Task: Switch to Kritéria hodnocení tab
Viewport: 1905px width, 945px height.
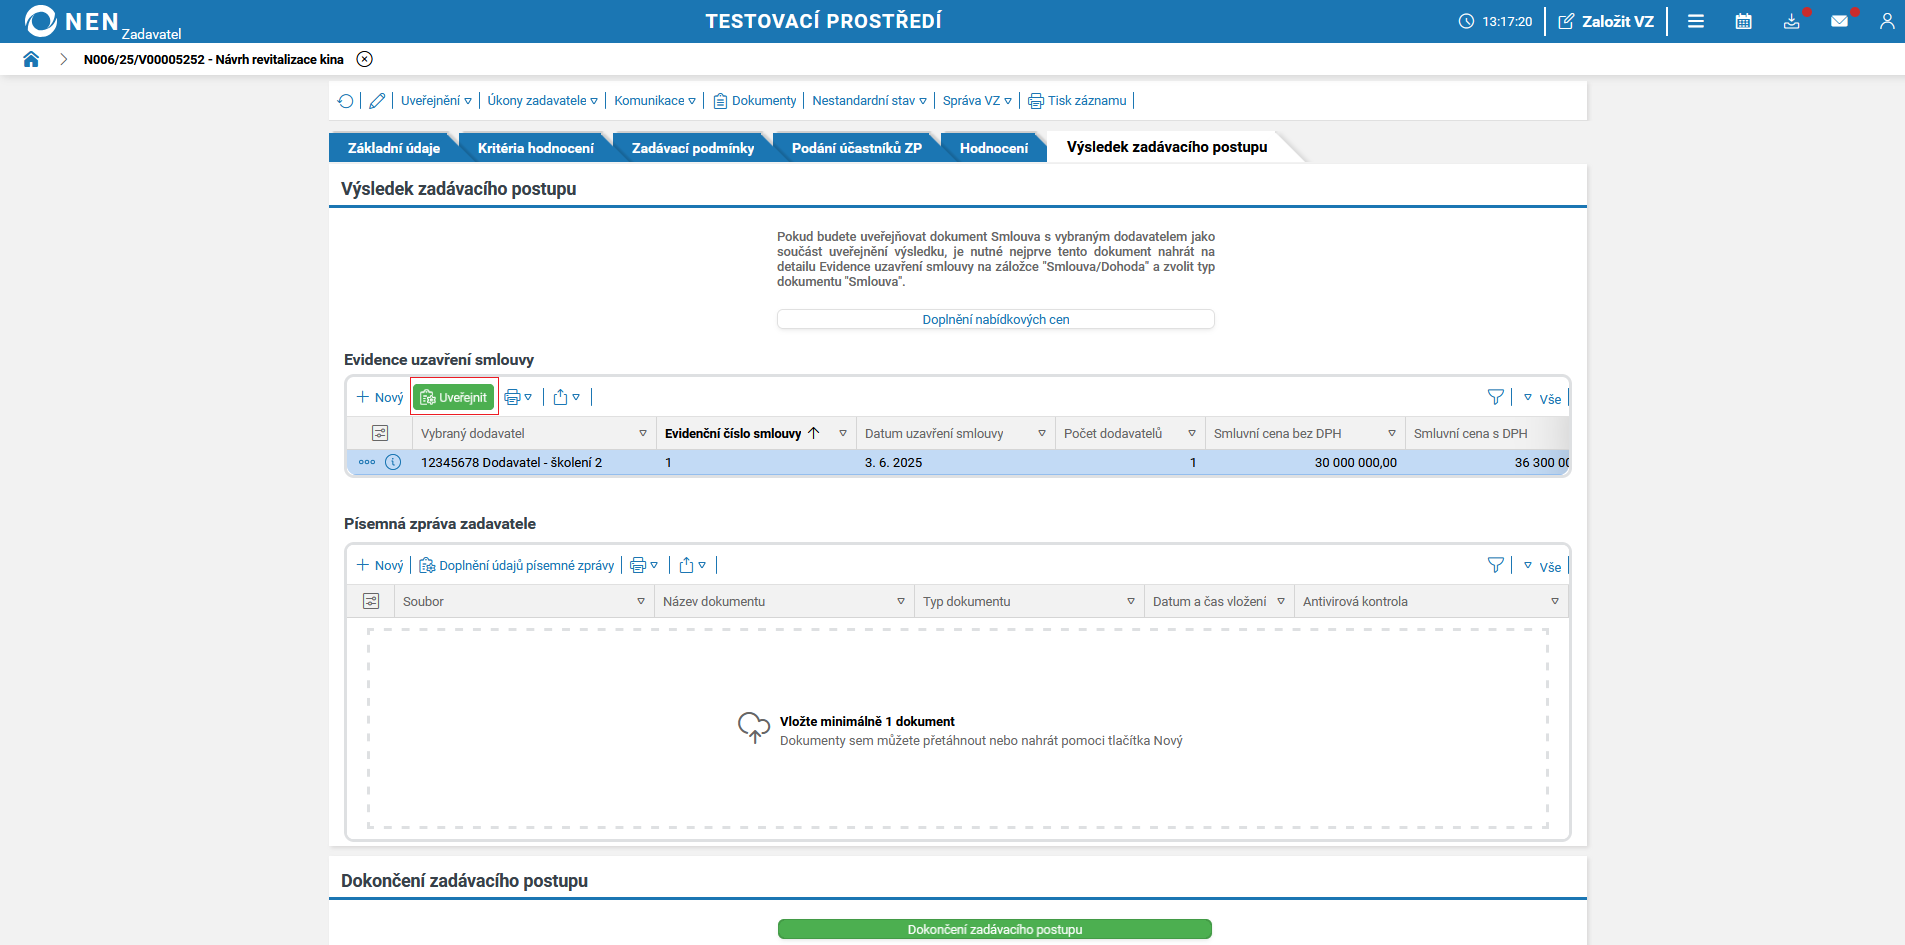Action: (536, 148)
